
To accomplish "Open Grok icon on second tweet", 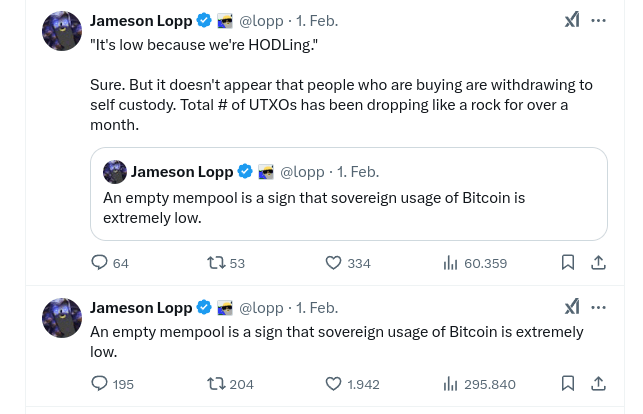I will click(571, 307).
